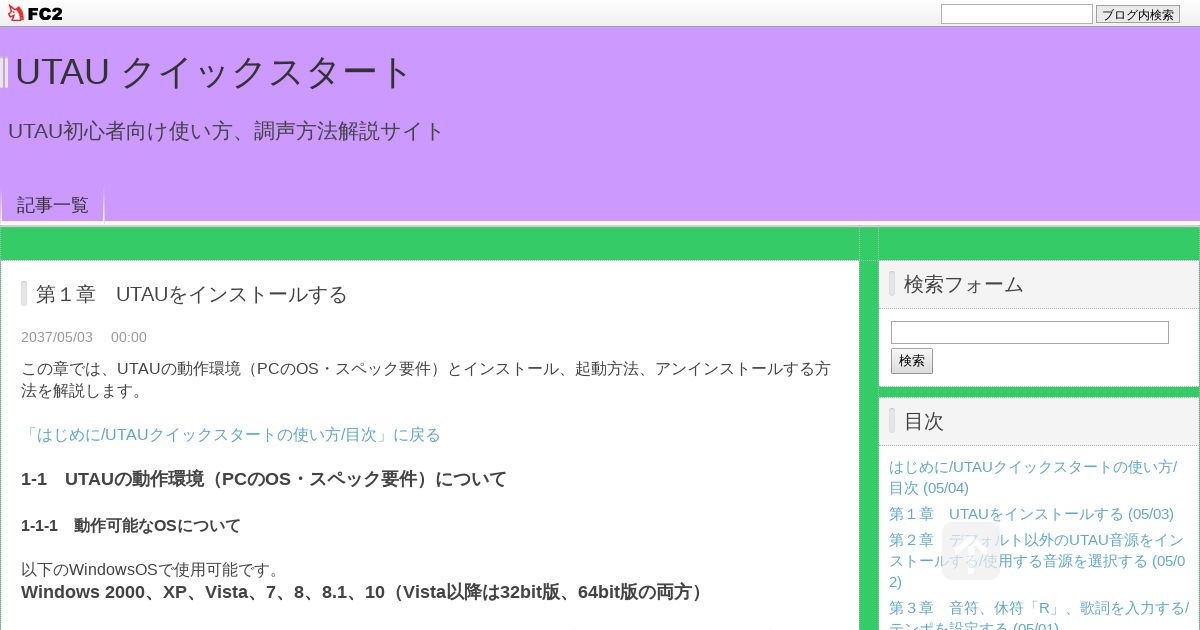Follow the link back to はじめに/目次
Viewport: 1200px width, 630px height.
coord(231,435)
